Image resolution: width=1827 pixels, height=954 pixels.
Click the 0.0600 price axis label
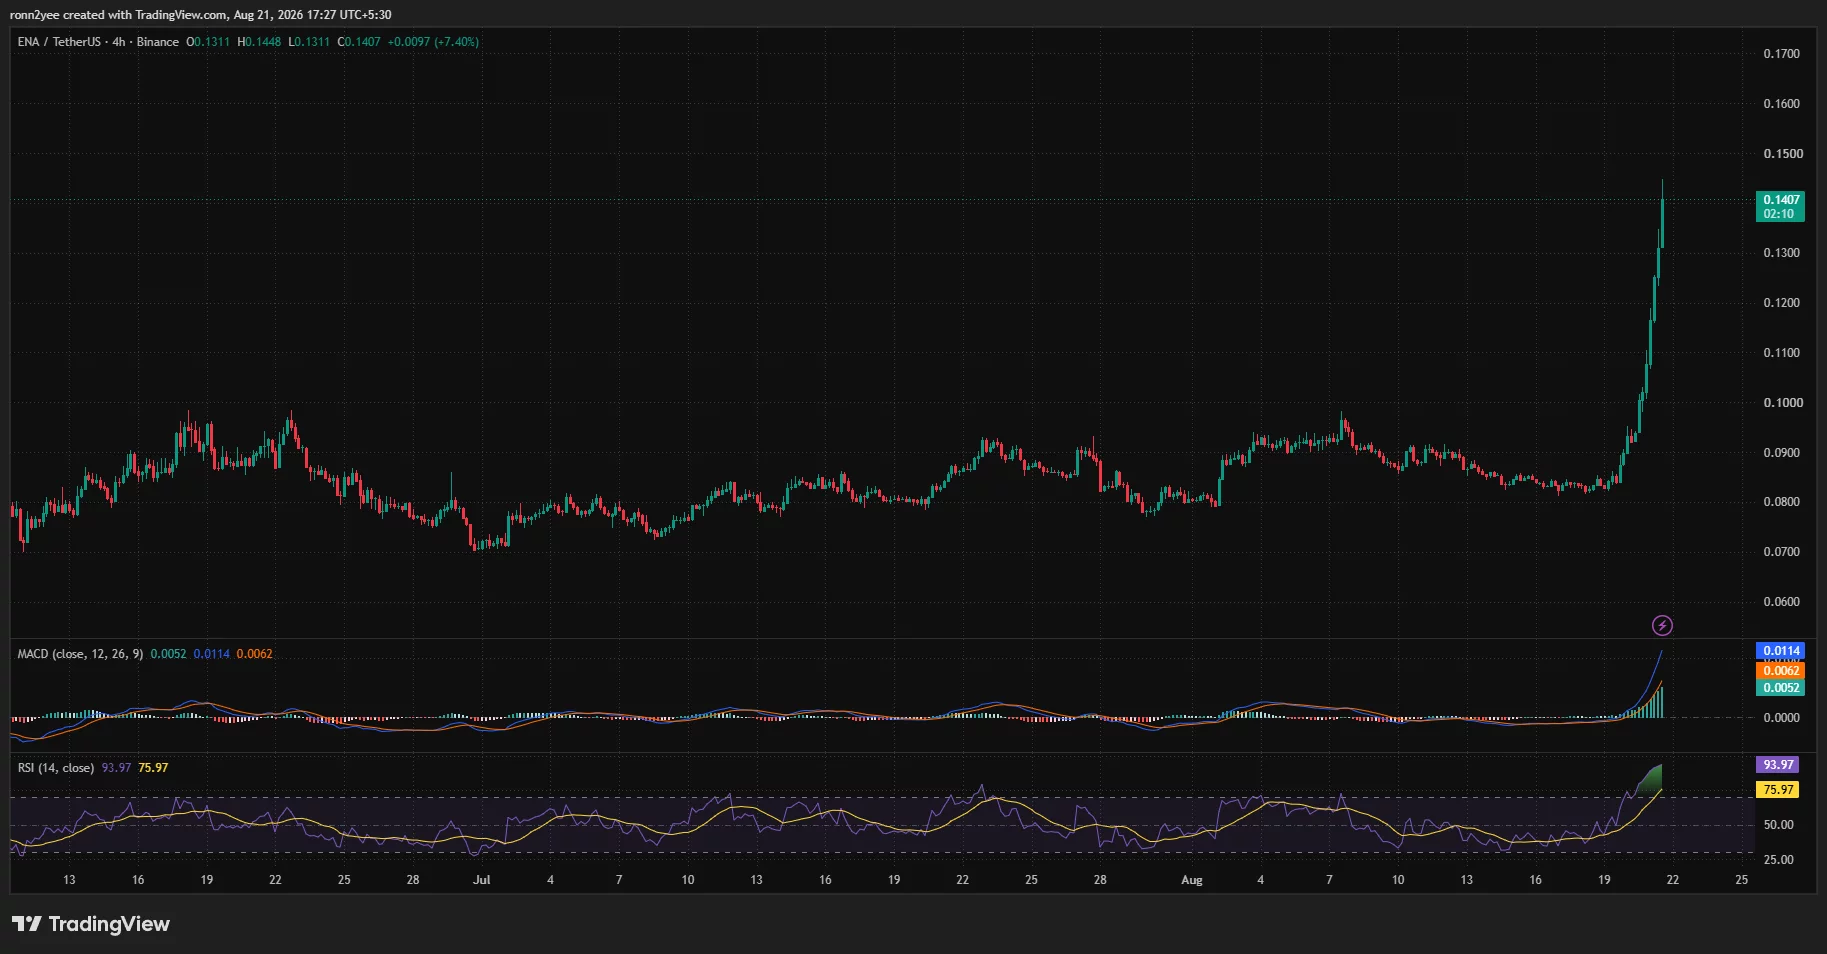point(1781,602)
